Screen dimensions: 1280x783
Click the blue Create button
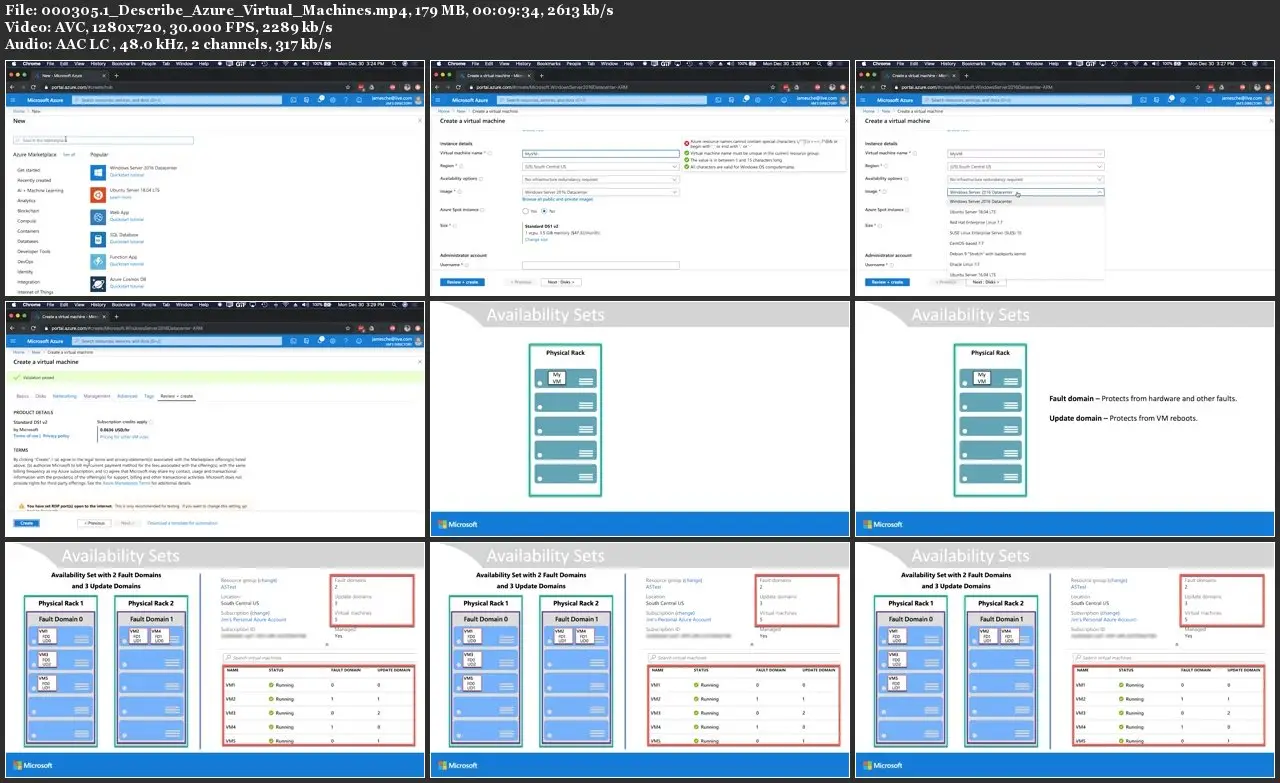pyautogui.click(x=27, y=523)
